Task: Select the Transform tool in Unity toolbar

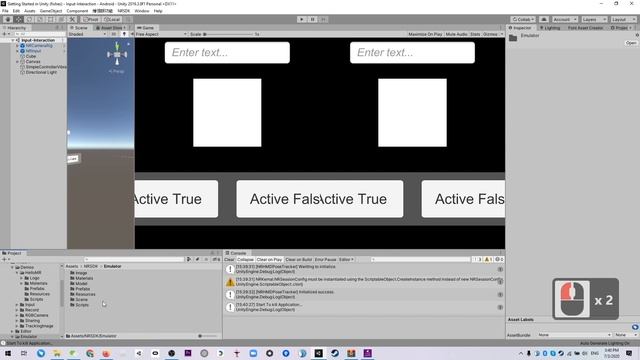Action: pyautogui.click(x=61, y=19)
